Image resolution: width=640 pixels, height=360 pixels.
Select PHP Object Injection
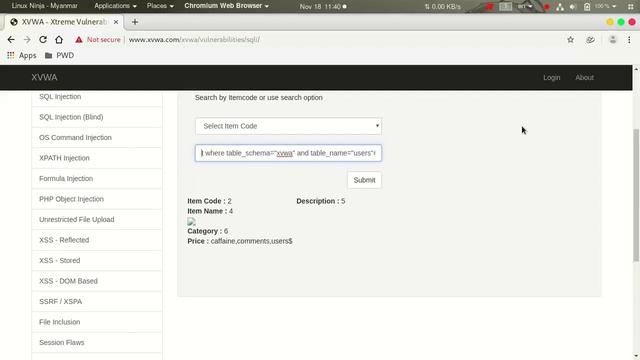coord(97,199)
